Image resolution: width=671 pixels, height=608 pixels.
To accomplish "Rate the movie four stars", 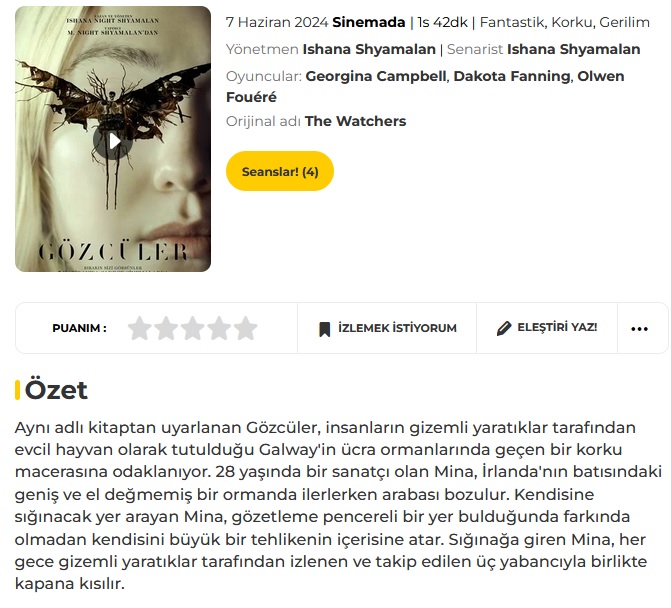I will (220, 328).
